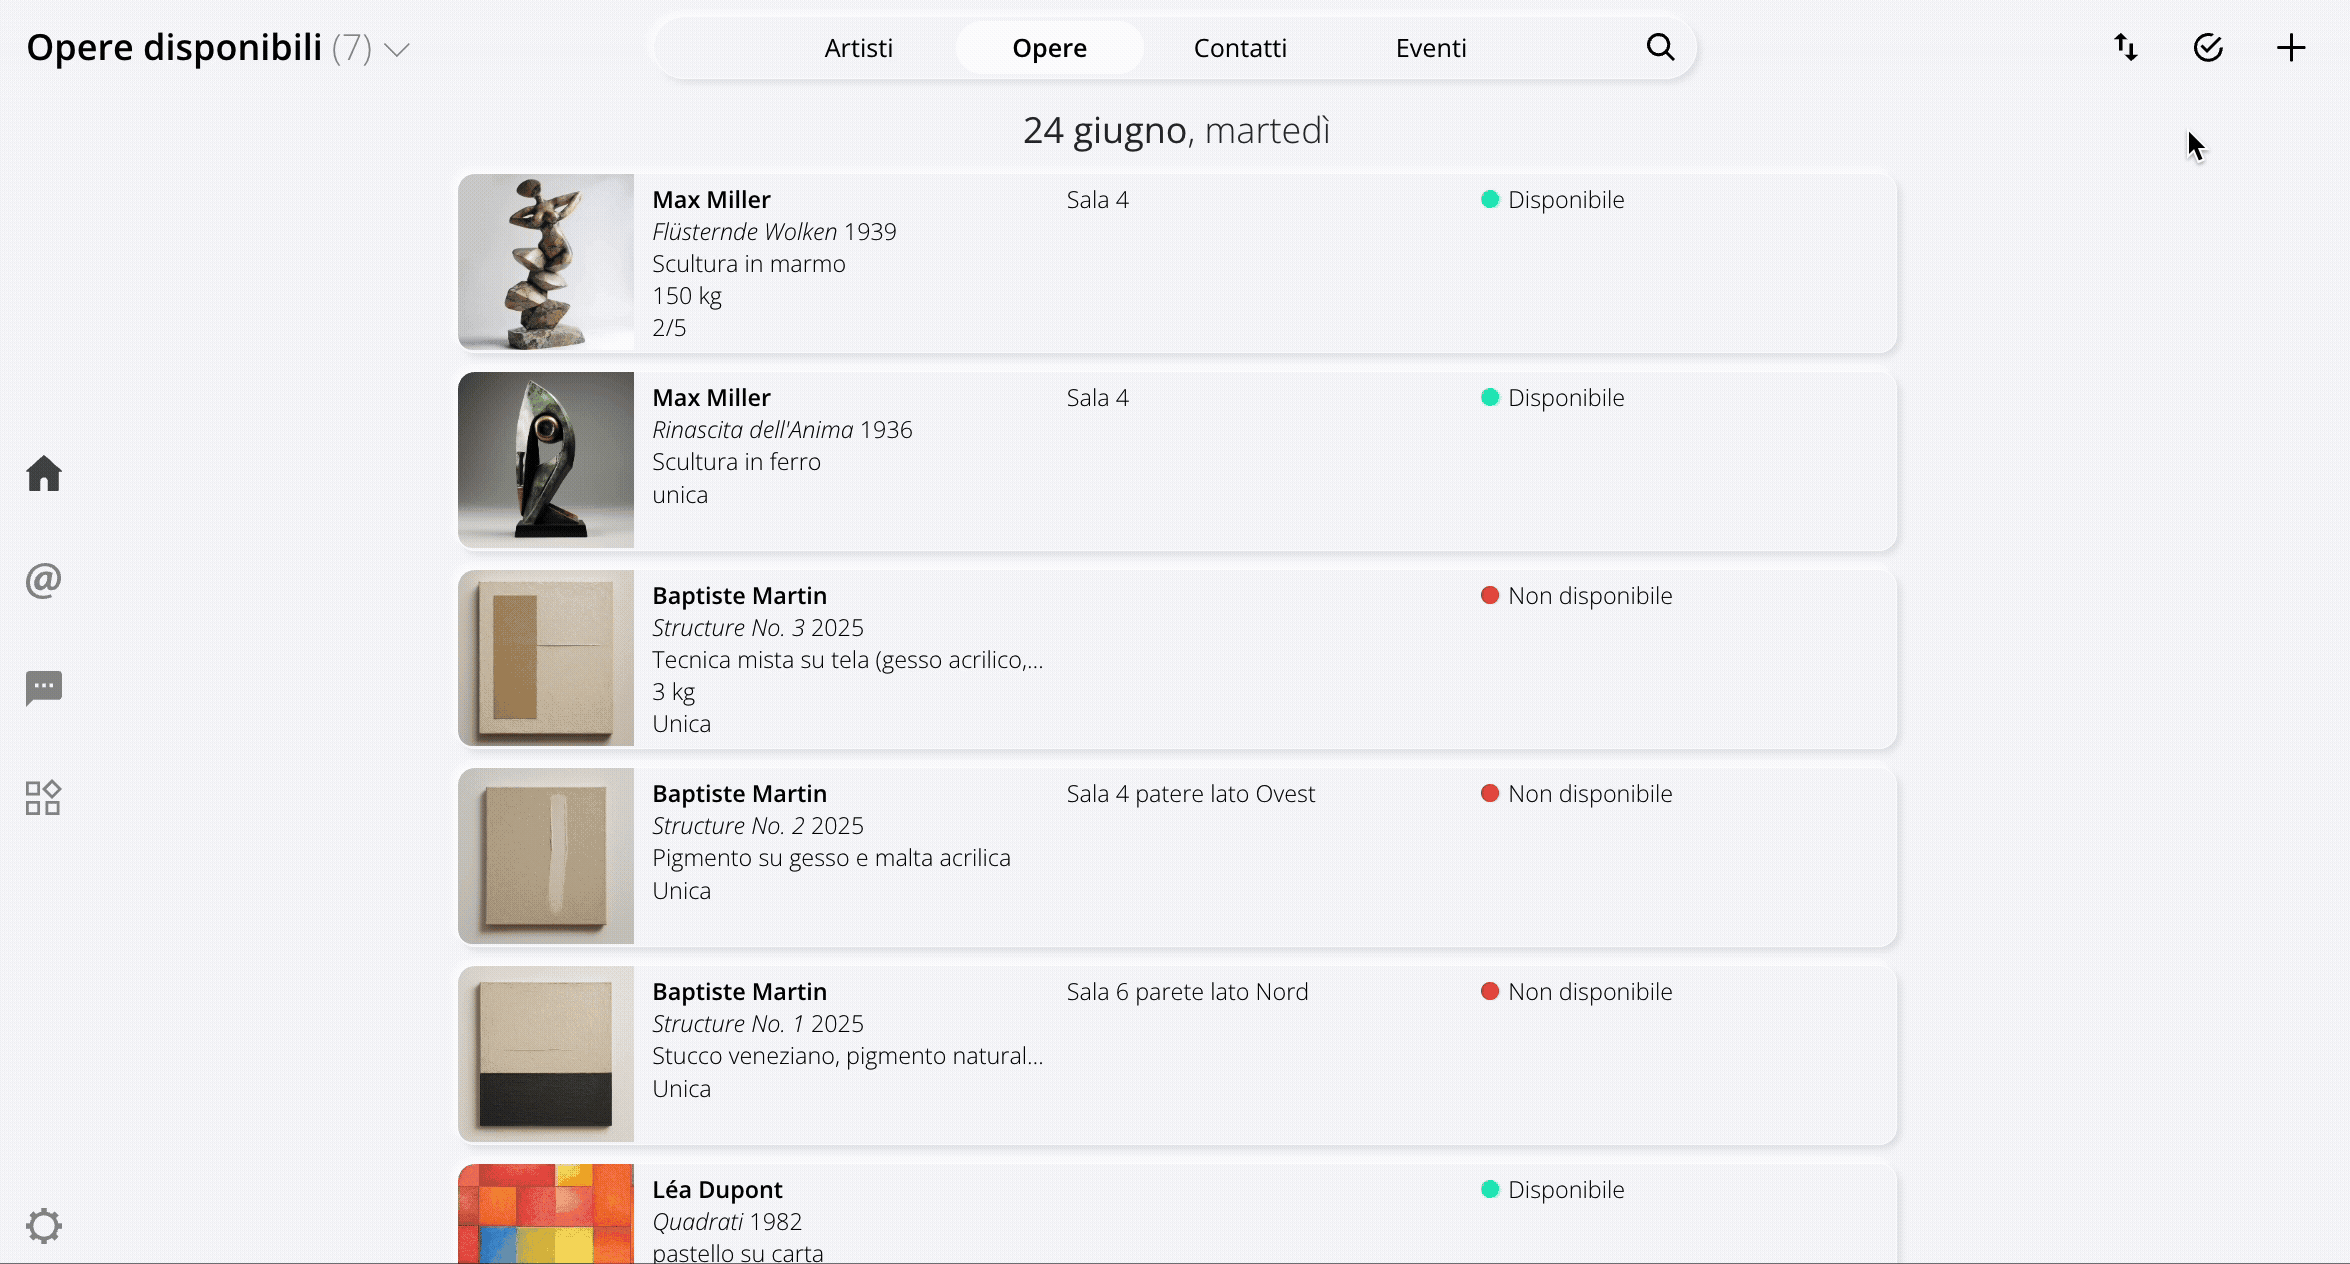Click Baptiste Martin on Structure No. 1

[739, 991]
